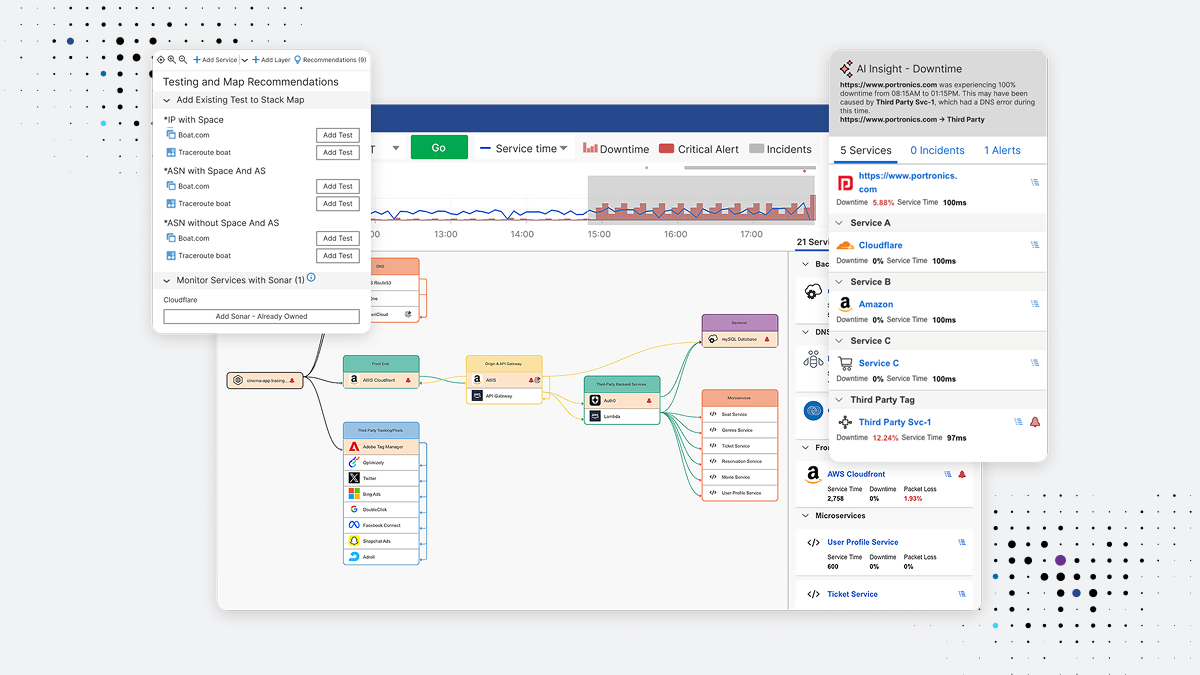Screen dimensions: 1200x675
Task: Click the info icon beside Monitor Services with Sonar
Action: click(311, 278)
